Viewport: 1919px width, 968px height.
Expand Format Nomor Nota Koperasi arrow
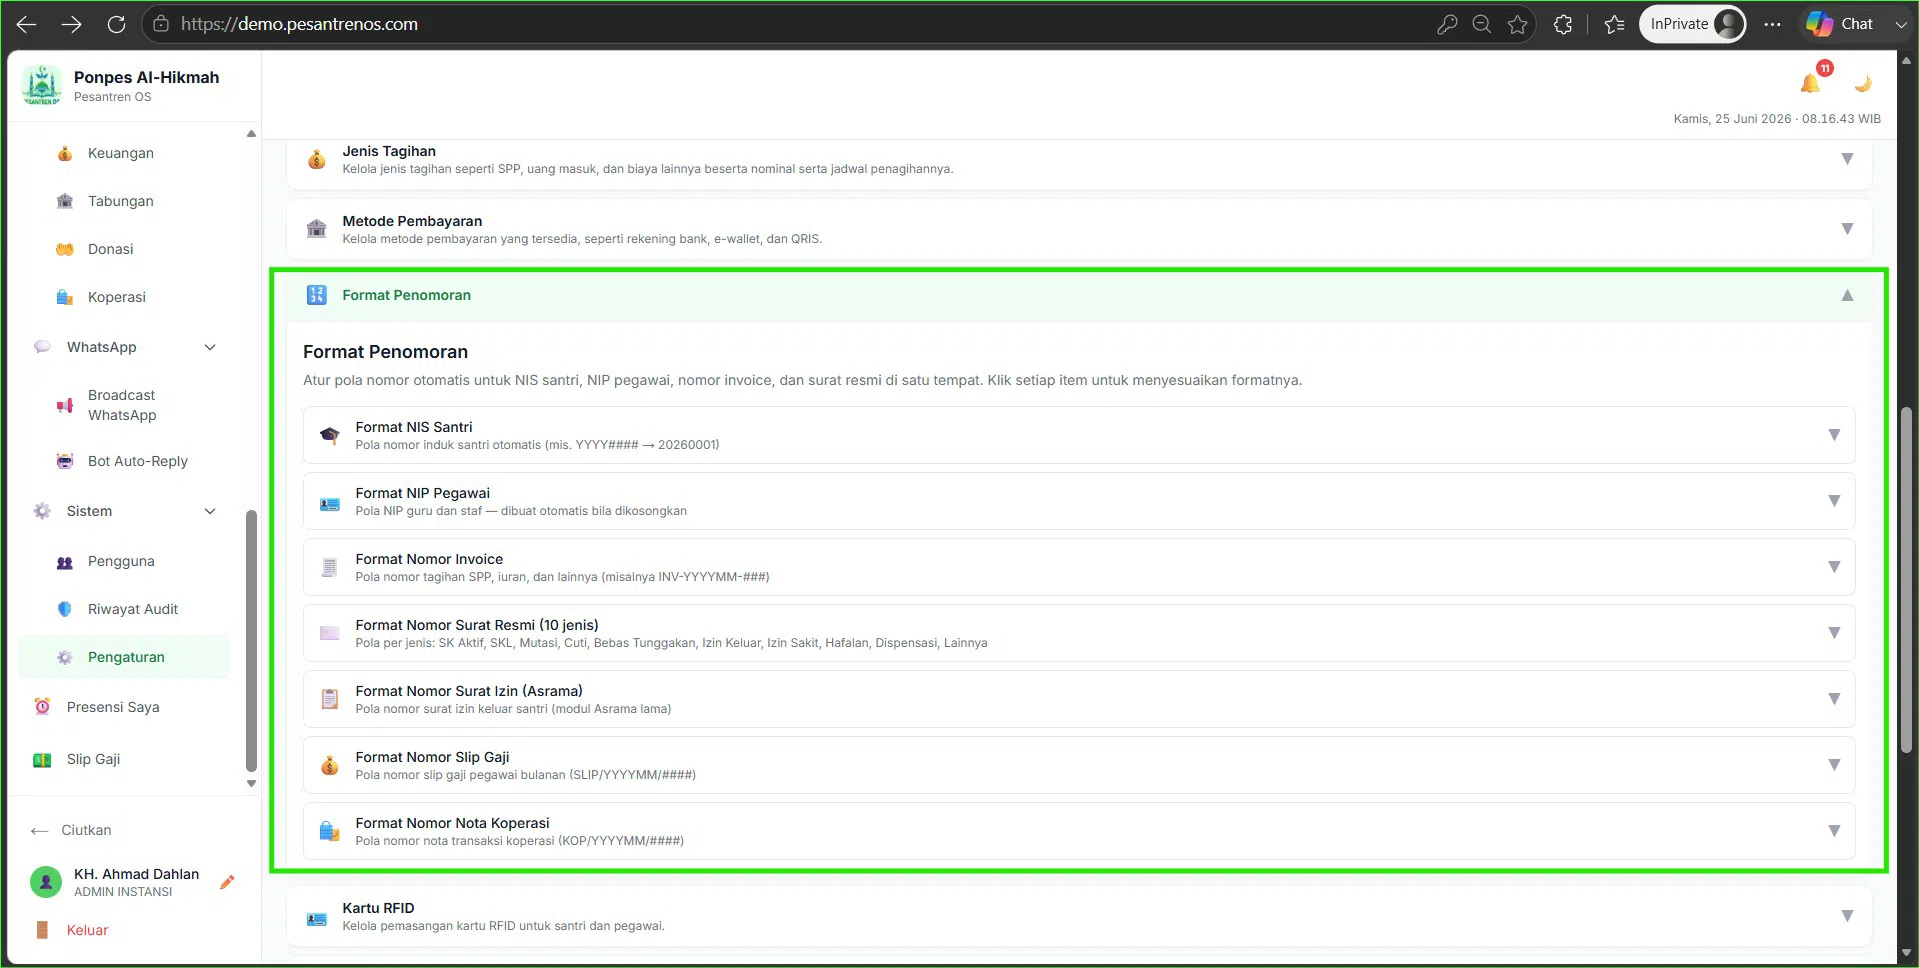pos(1834,831)
